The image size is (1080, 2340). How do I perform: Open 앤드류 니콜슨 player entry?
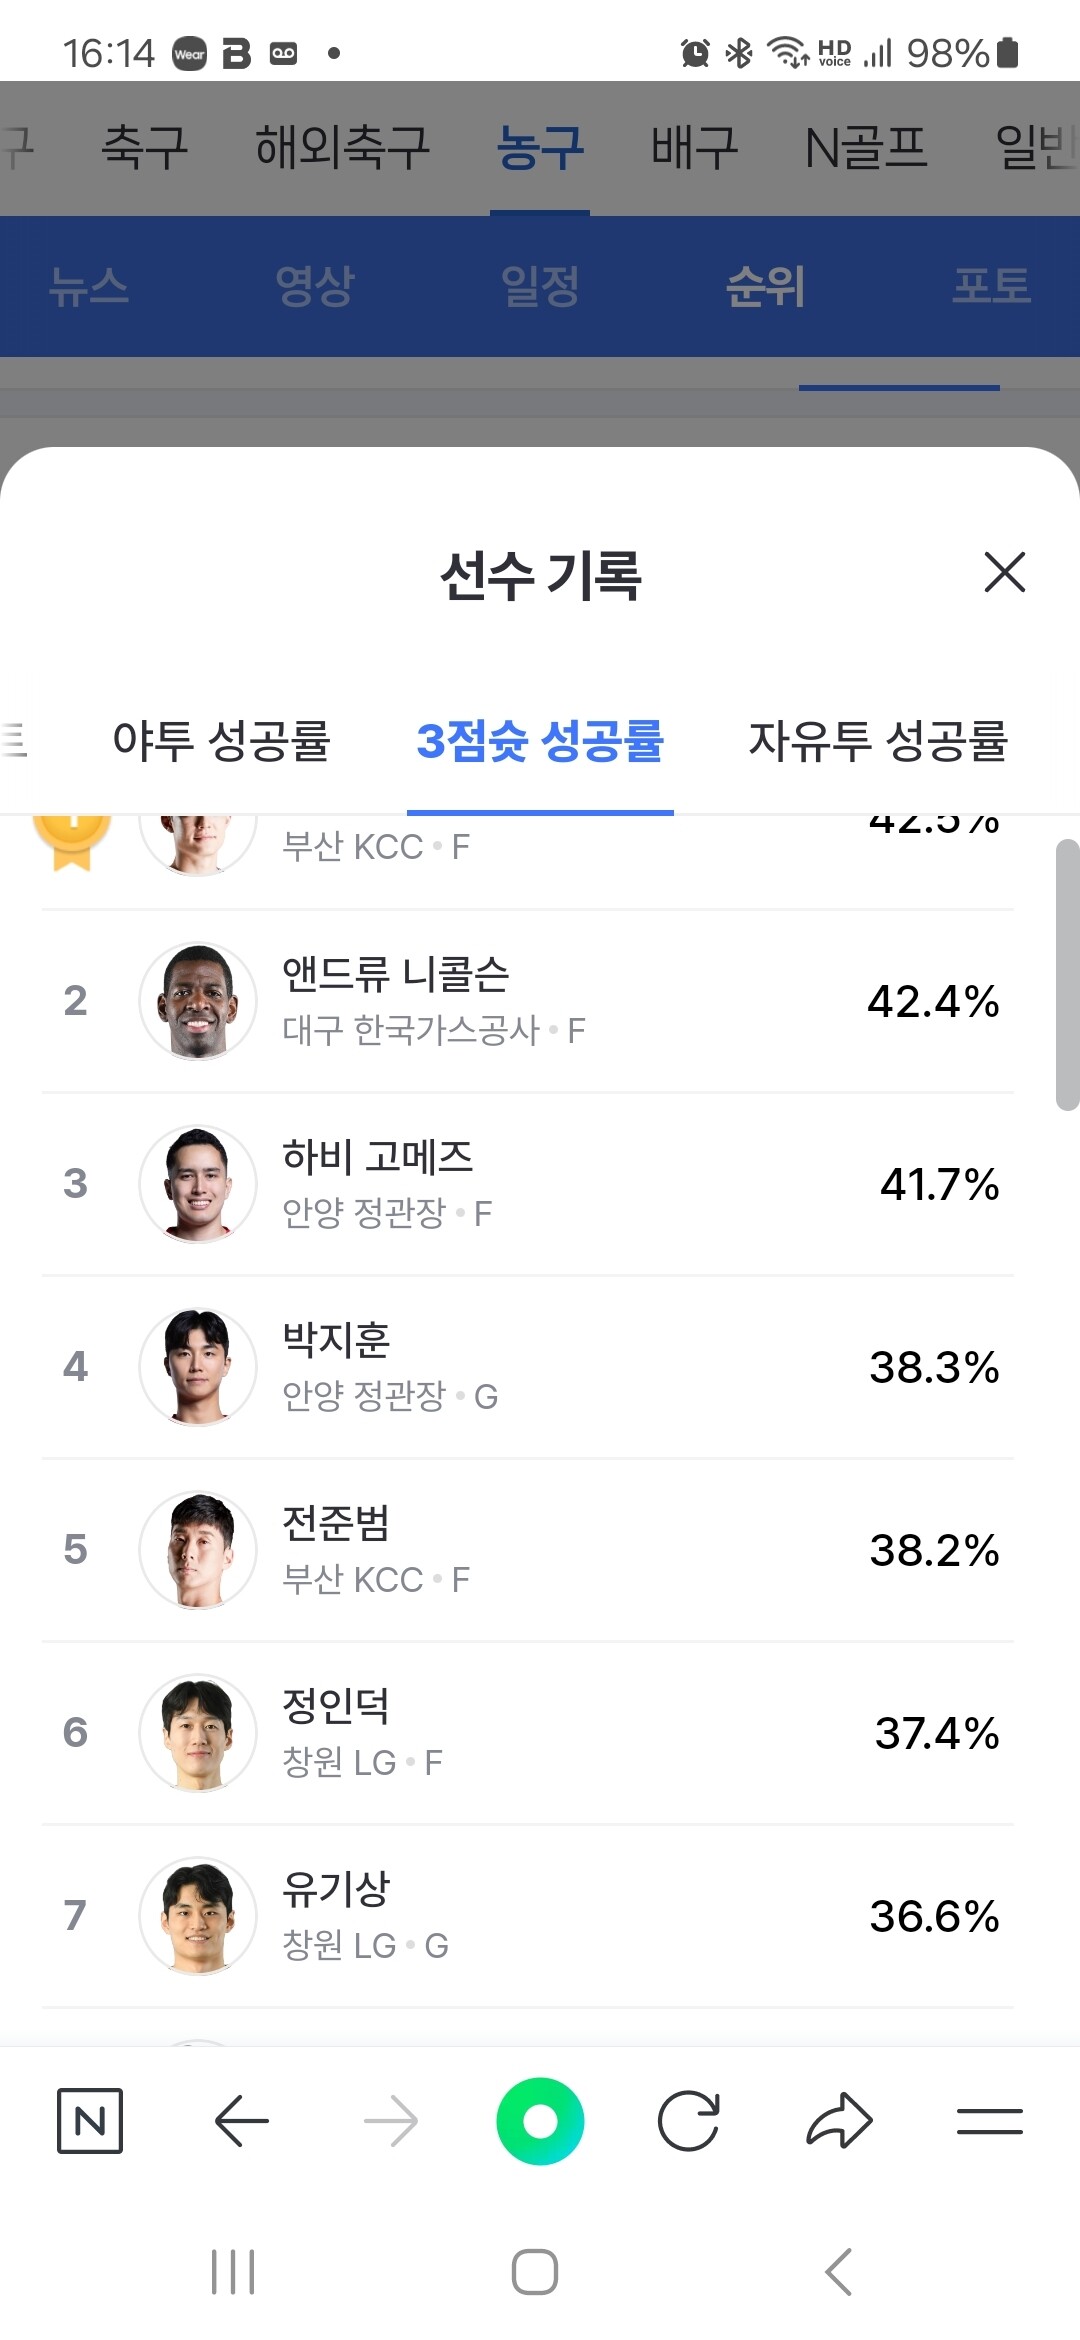pos(527,1001)
